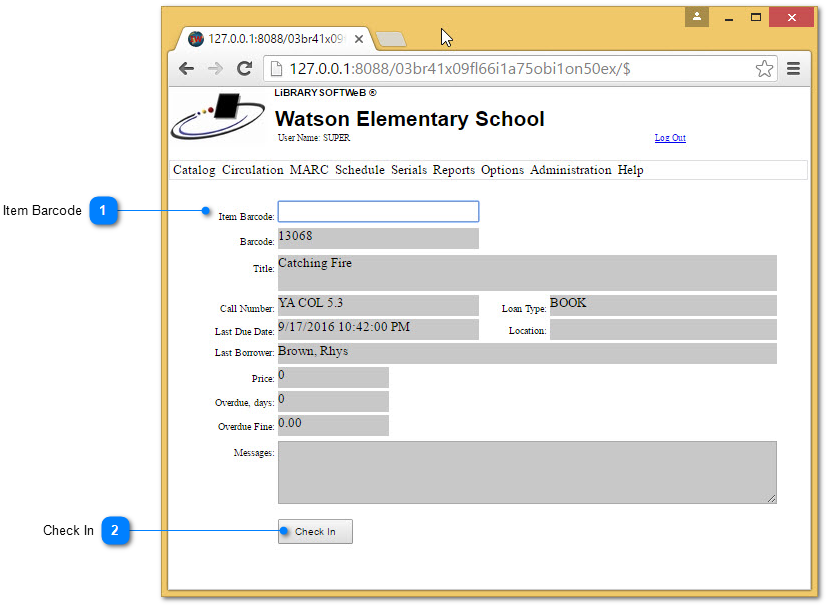Click the browser back arrow
This screenshot has height=607, width=828.
pos(186,69)
